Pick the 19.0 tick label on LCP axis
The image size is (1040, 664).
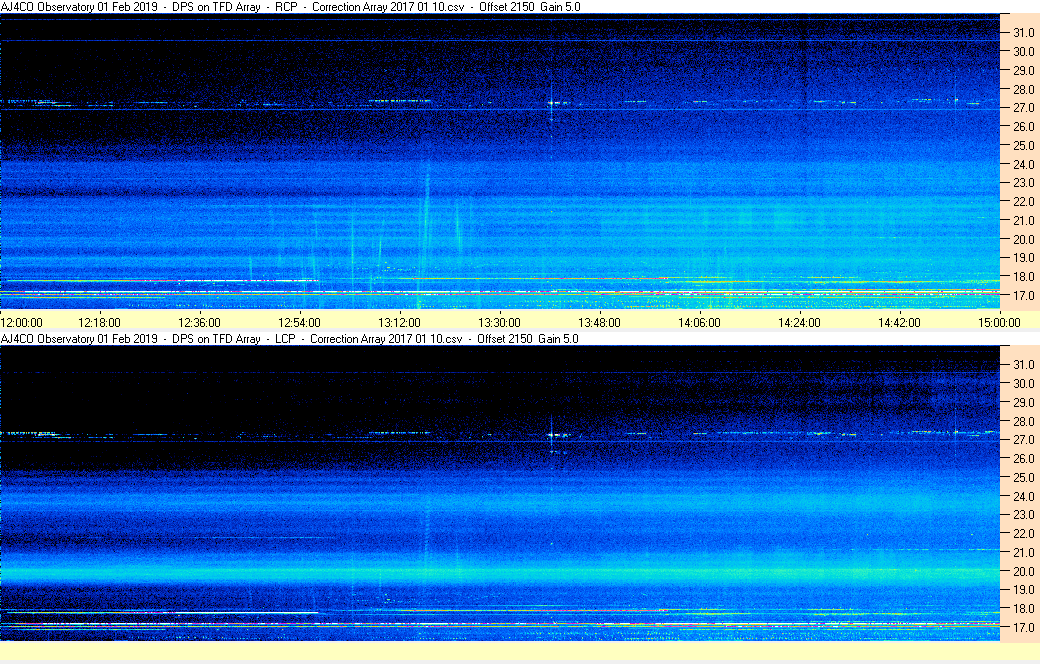coord(1023,589)
